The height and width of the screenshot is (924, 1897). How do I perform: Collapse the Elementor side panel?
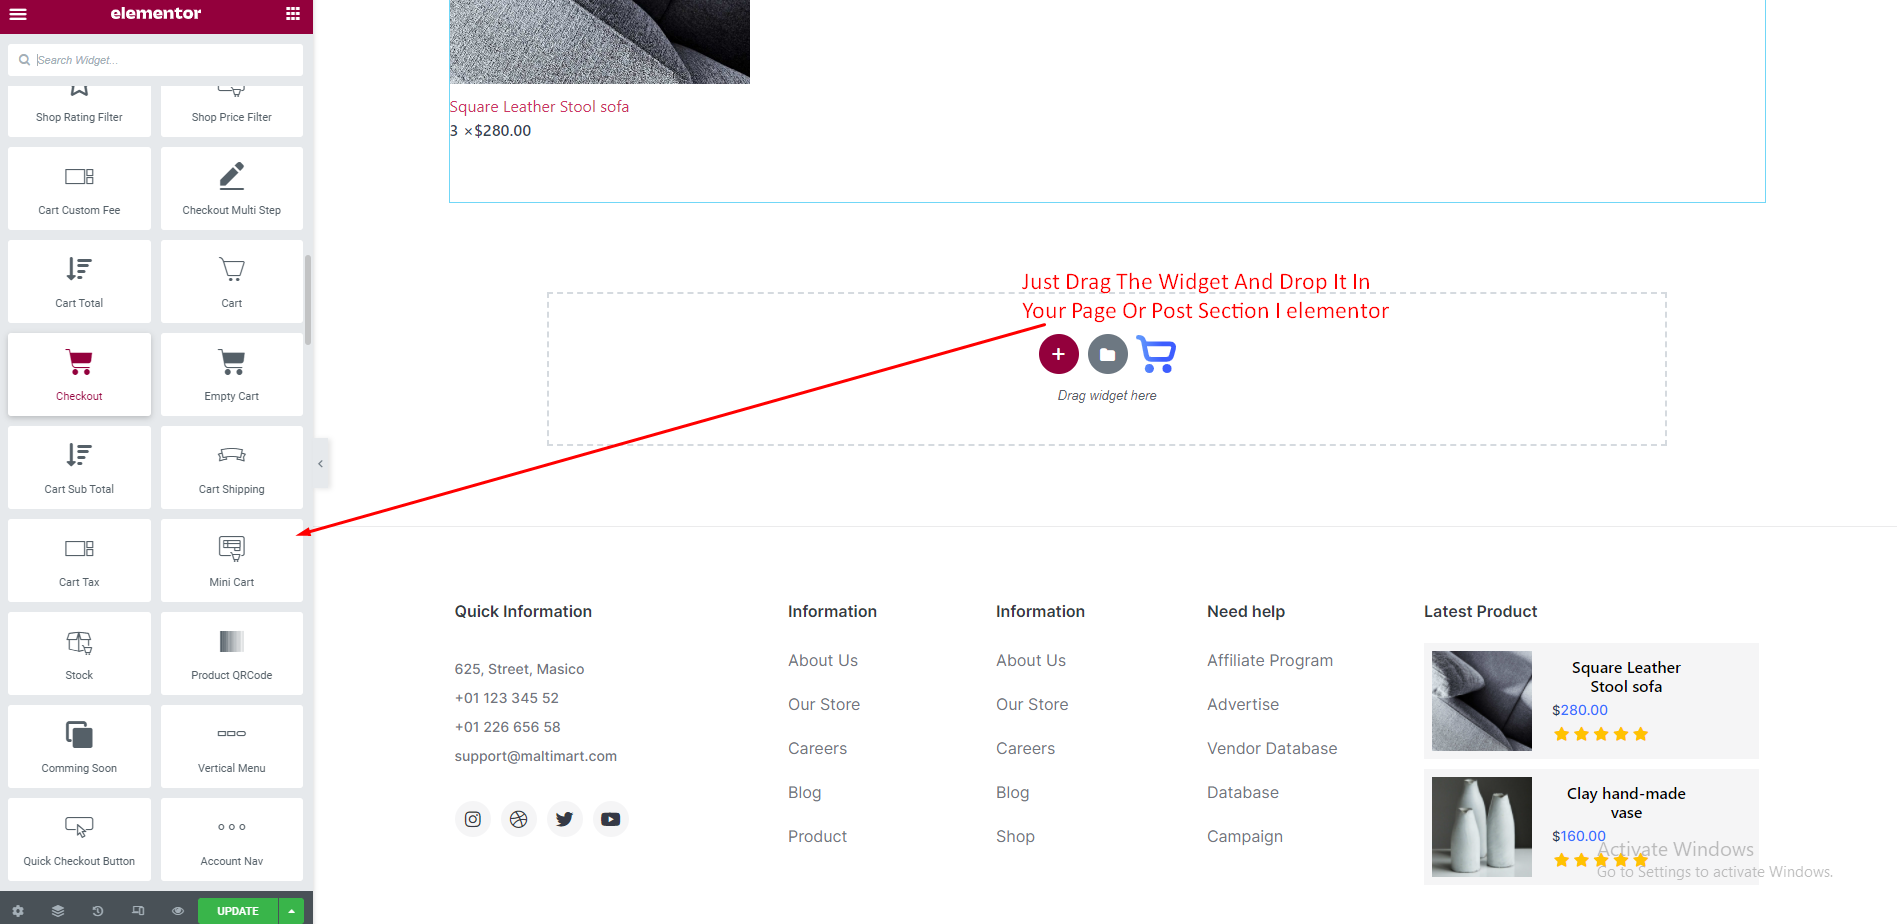320,463
